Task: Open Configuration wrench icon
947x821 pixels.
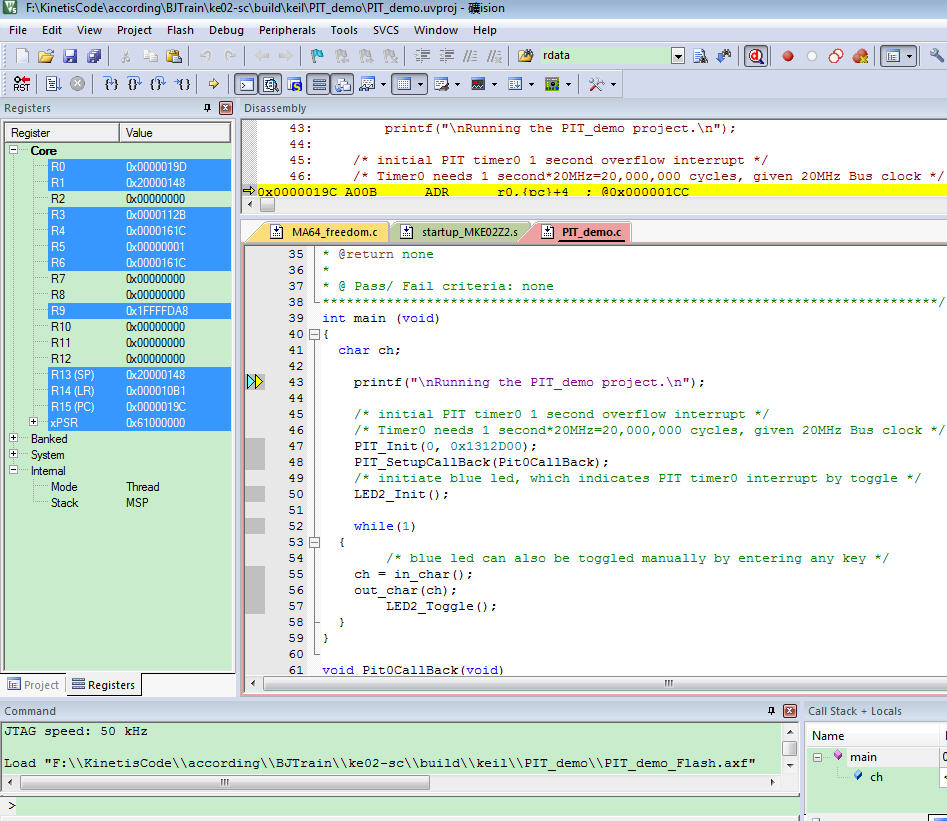Action: (x=936, y=56)
